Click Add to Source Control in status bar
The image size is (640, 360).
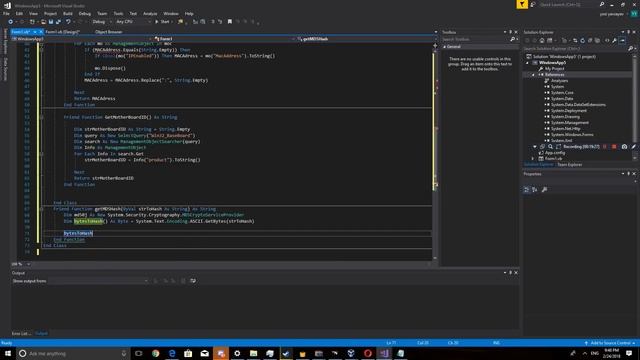tap(610, 343)
